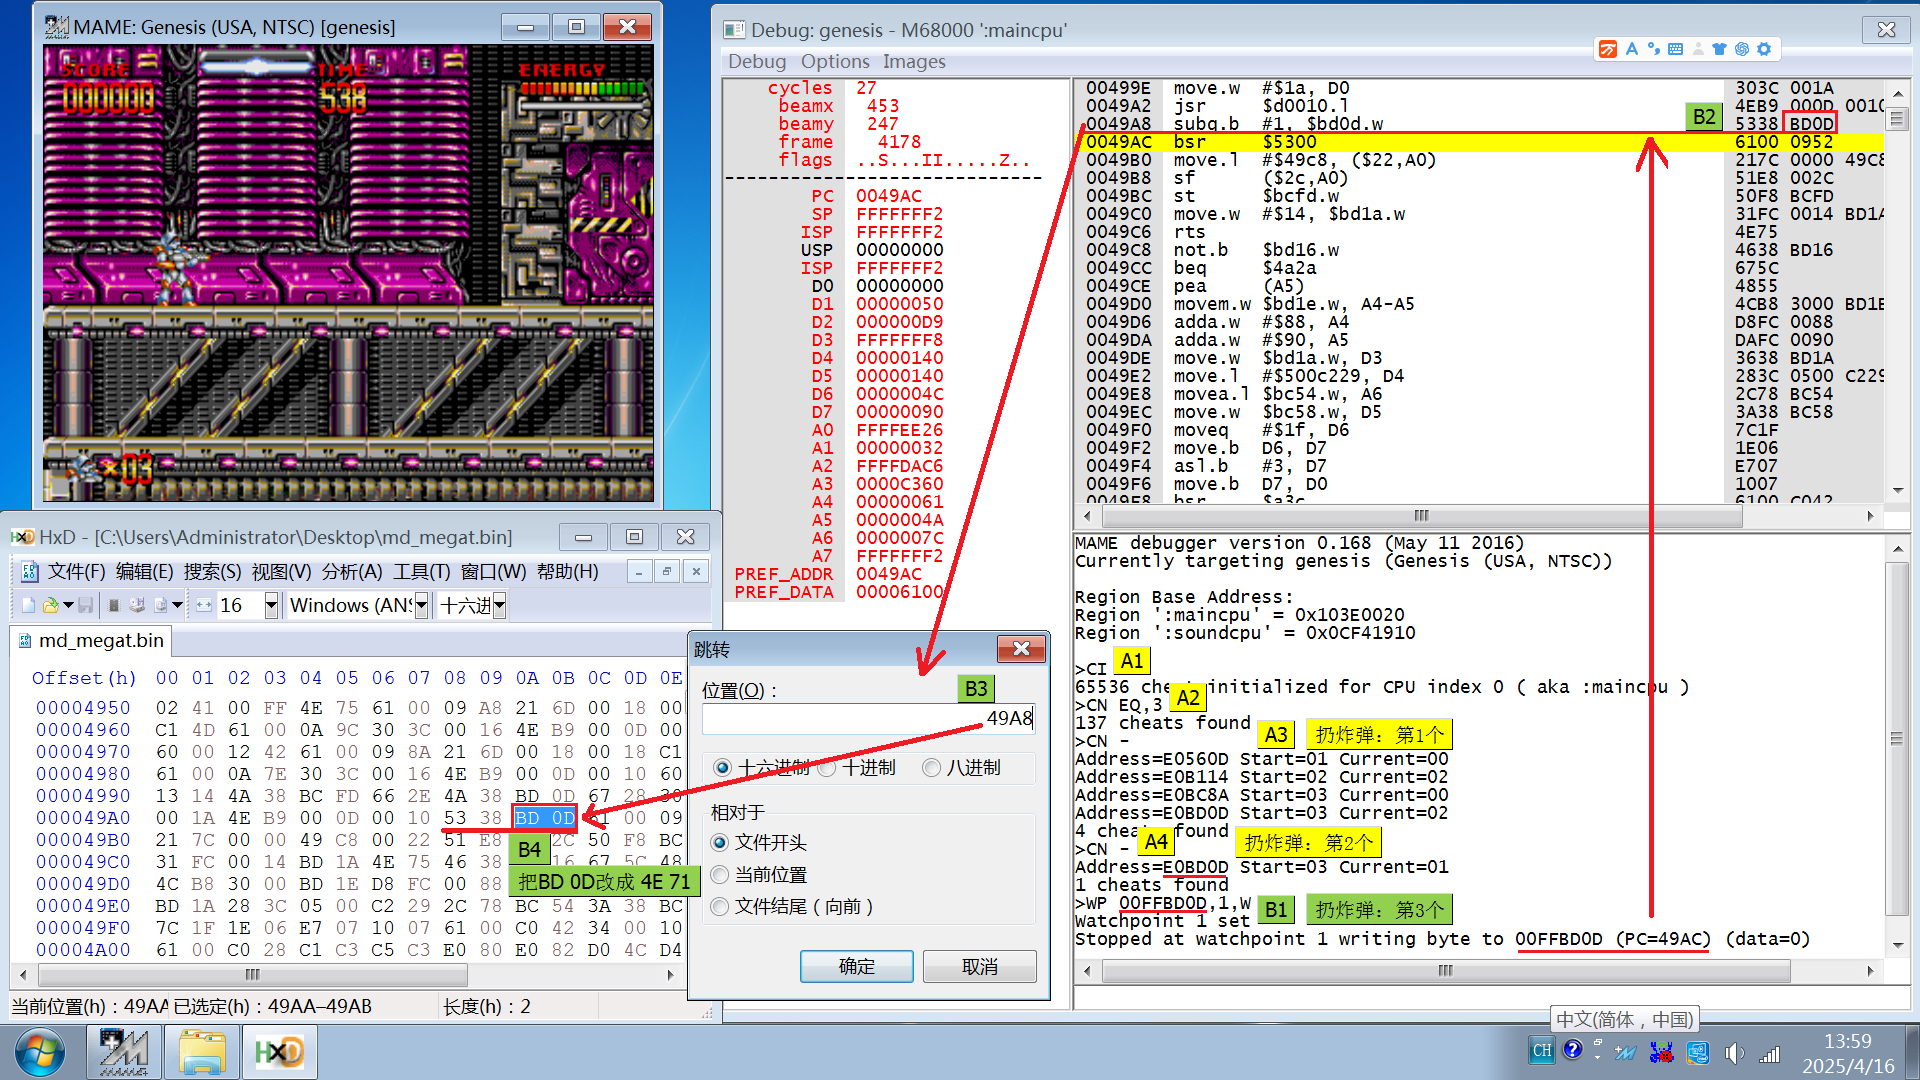Open the 分析(A) menu in HxD
The width and height of the screenshot is (1920, 1080).
(352, 571)
